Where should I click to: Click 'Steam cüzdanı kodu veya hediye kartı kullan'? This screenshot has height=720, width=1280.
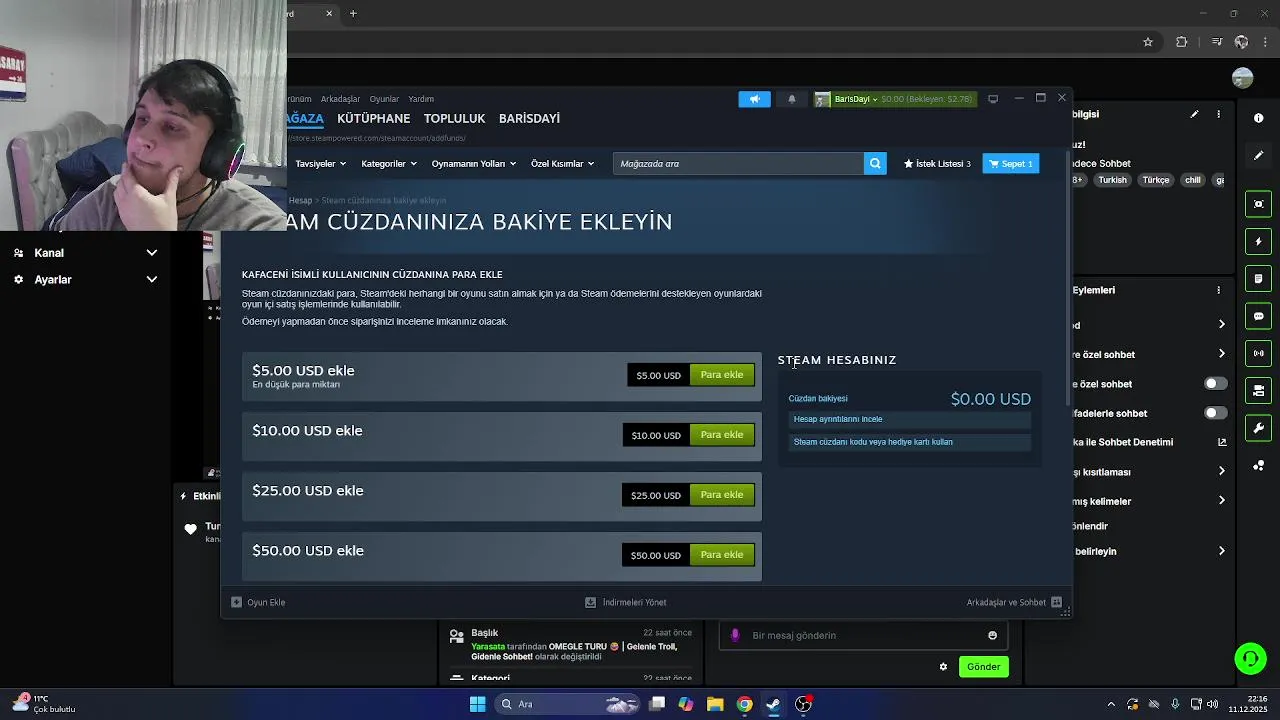[909, 442]
